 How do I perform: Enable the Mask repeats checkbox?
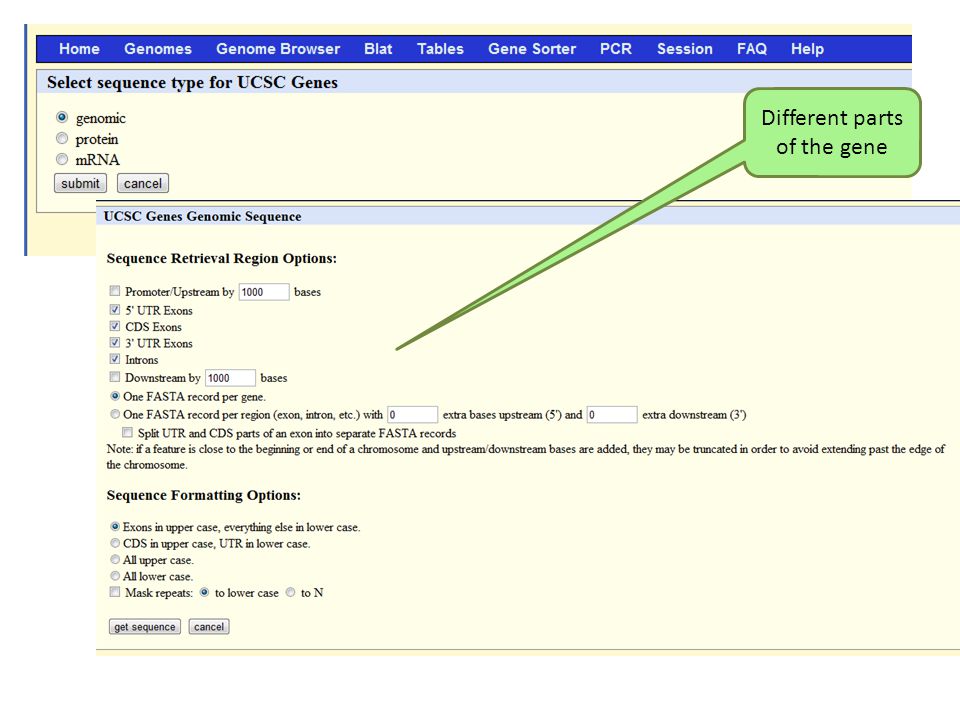tap(115, 592)
